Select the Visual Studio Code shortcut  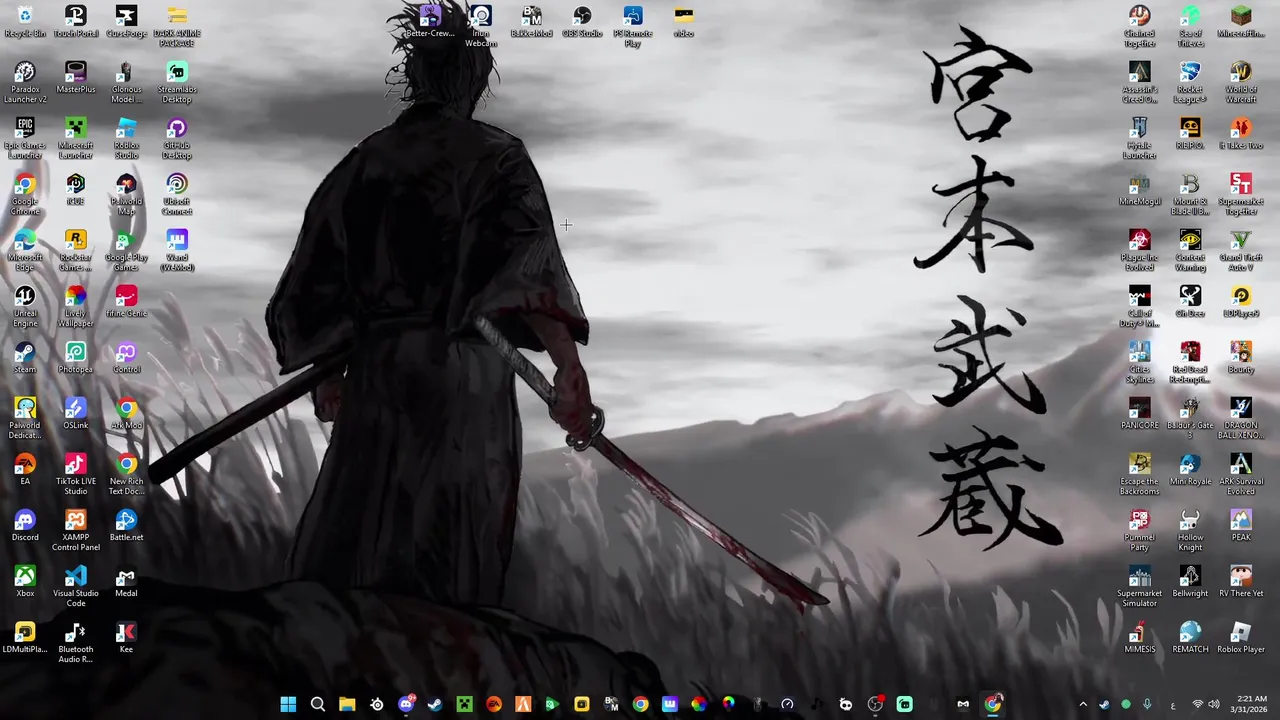(x=76, y=586)
